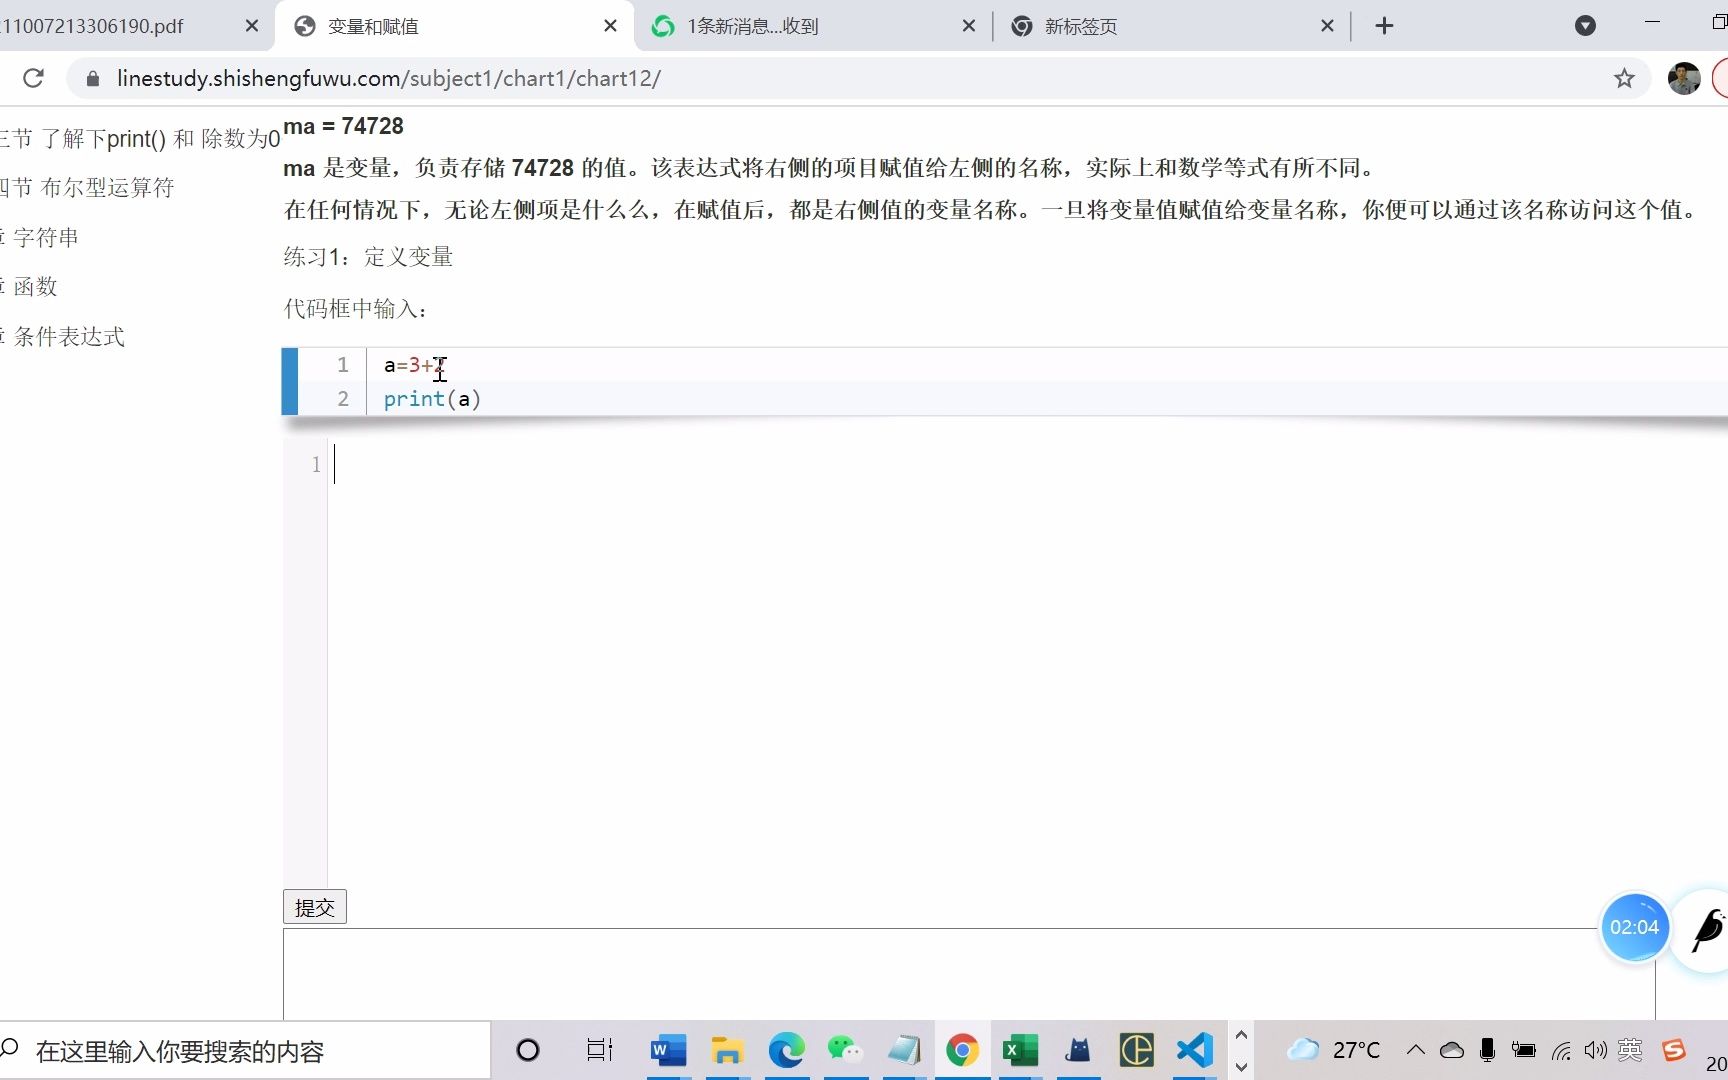The width and height of the screenshot is (1728, 1080).
Task: Click the microphone icon in the system tray
Action: pyautogui.click(x=1487, y=1050)
